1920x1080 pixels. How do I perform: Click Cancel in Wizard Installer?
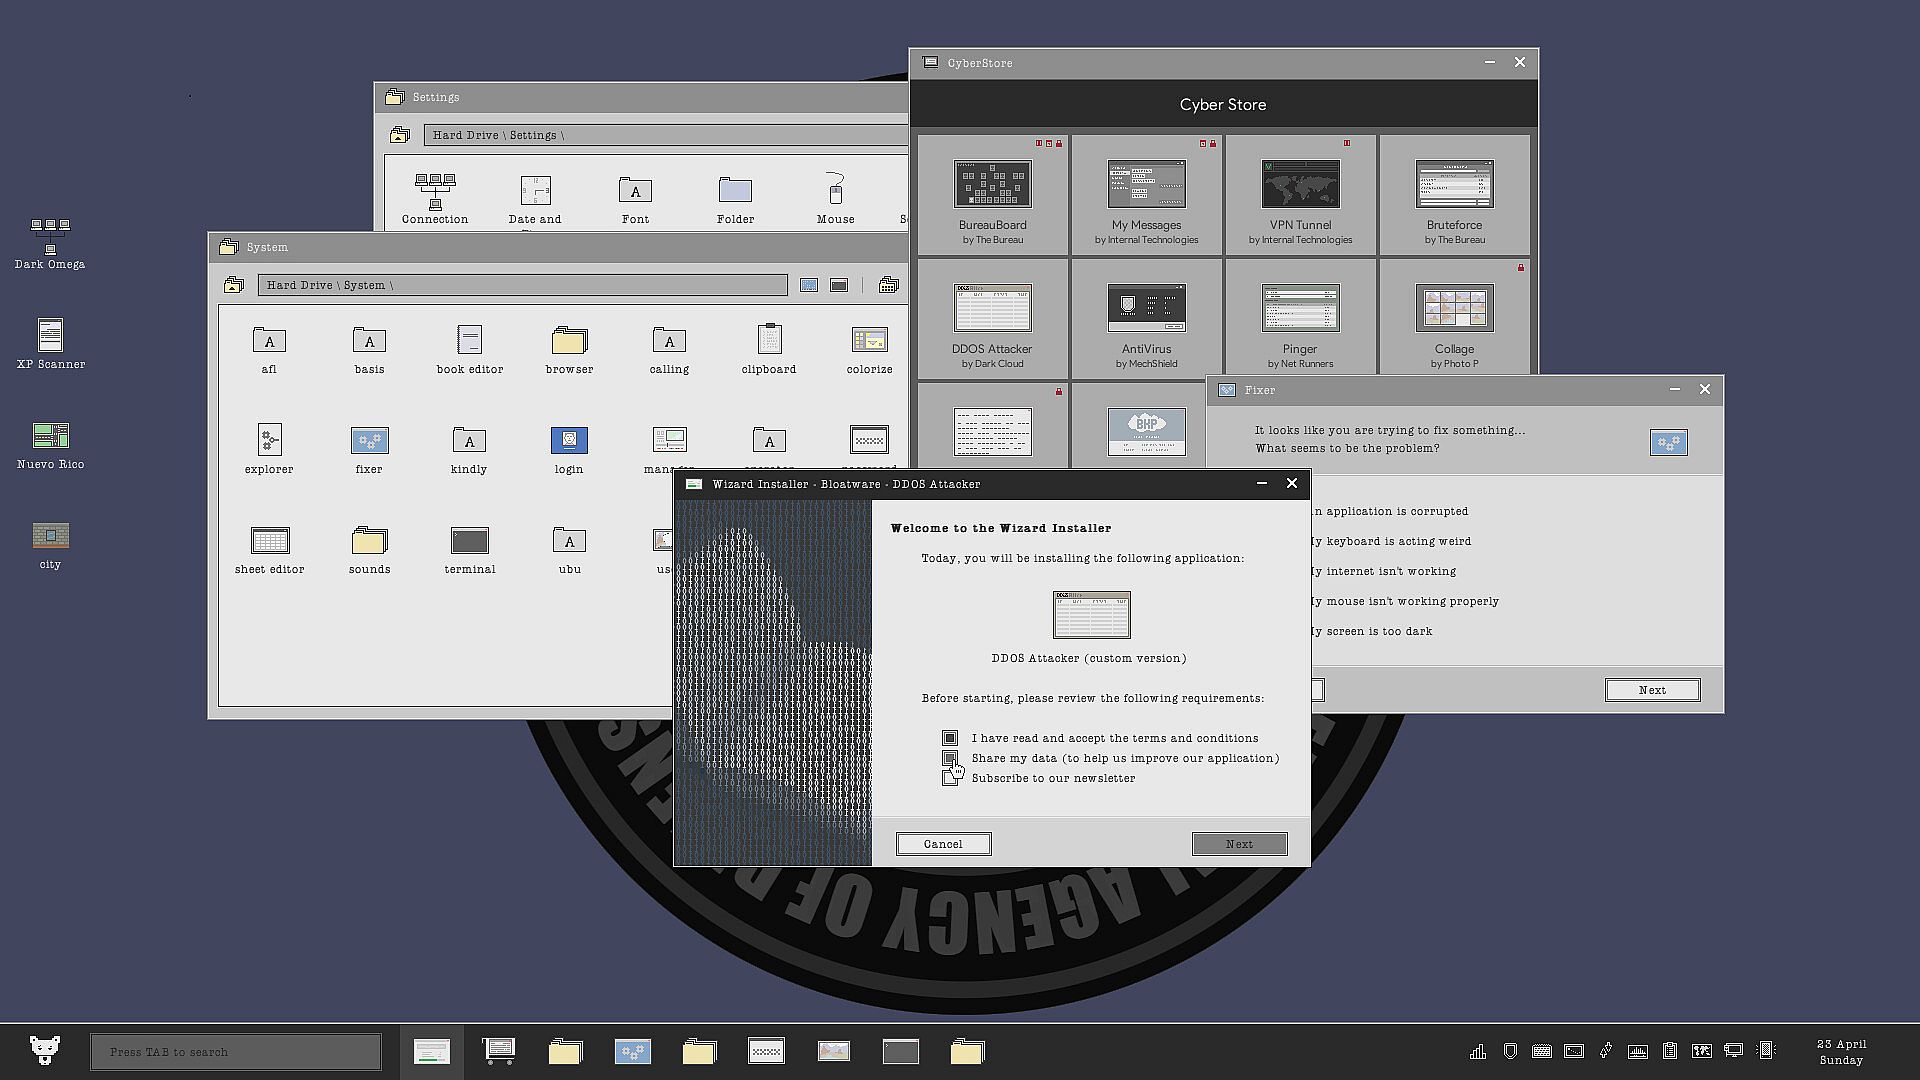click(943, 844)
